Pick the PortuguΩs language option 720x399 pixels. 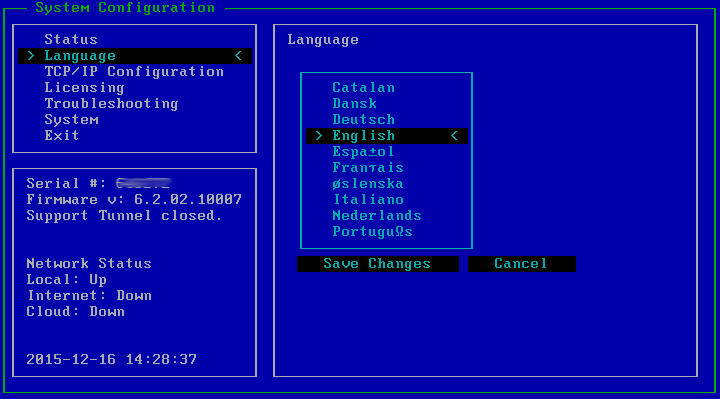pos(372,232)
